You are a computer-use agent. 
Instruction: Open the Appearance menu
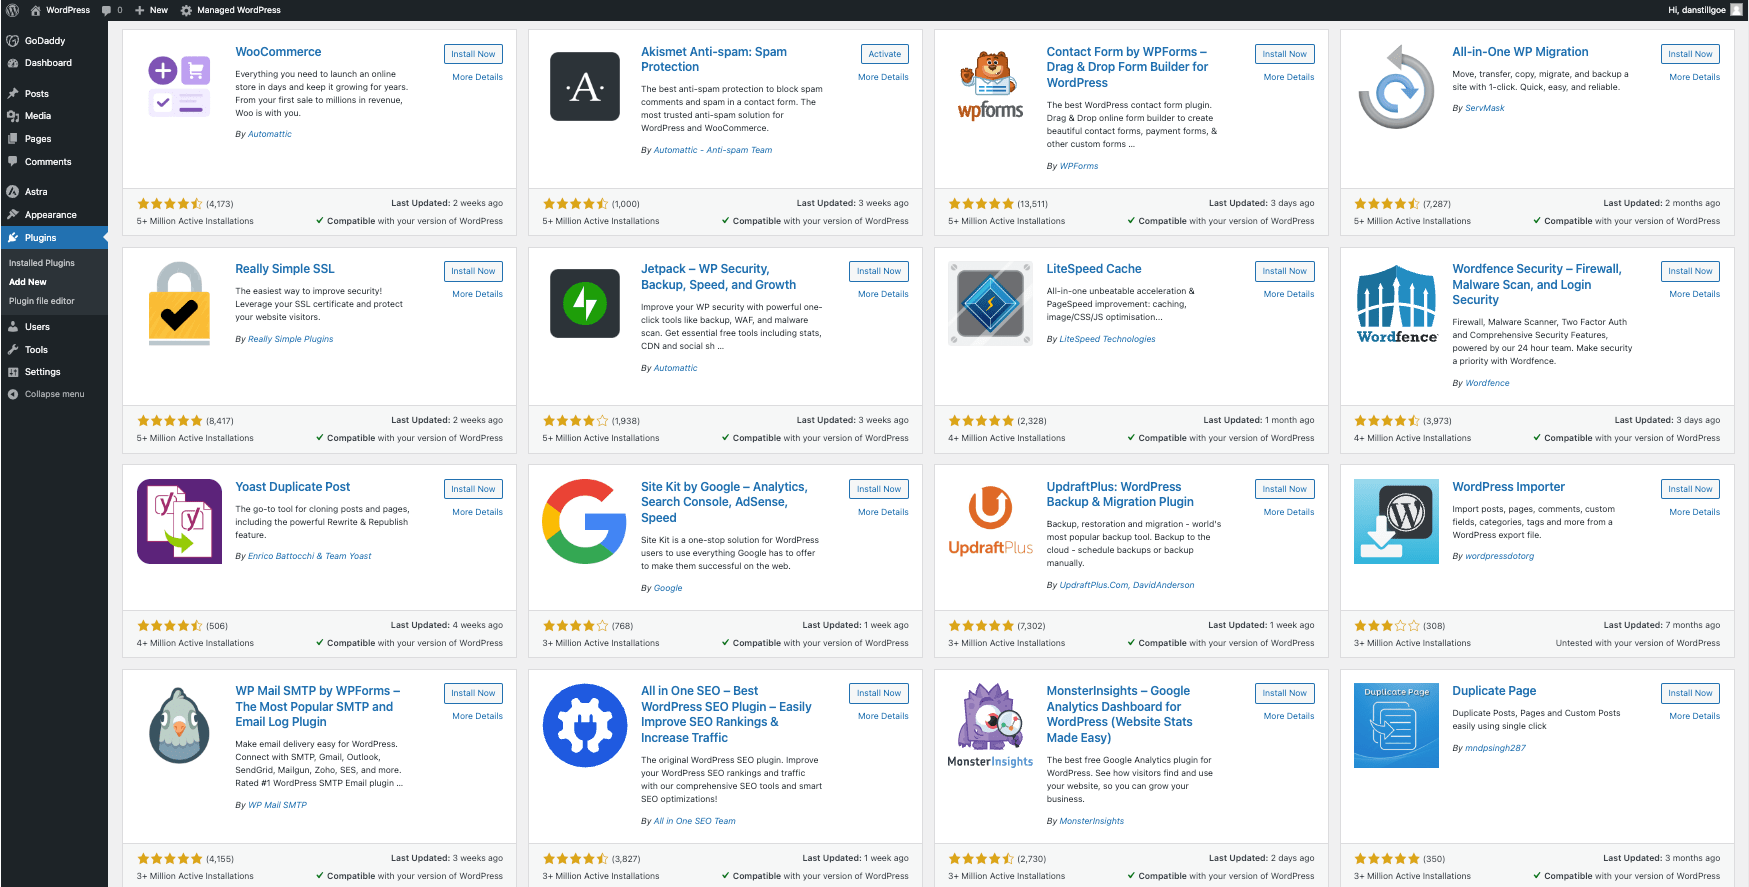[x=50, y=215]
